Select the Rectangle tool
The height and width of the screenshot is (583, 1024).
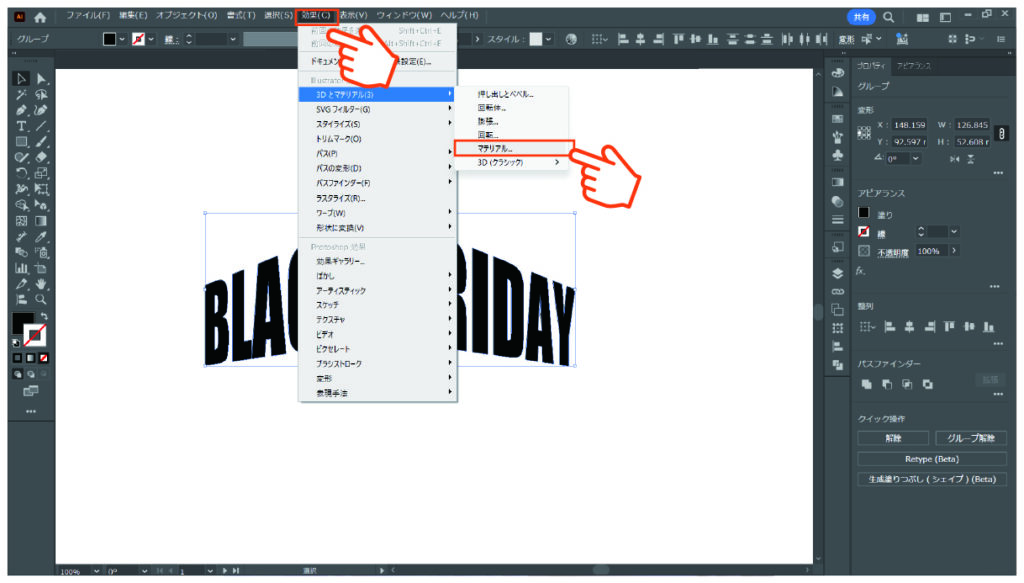21,142
